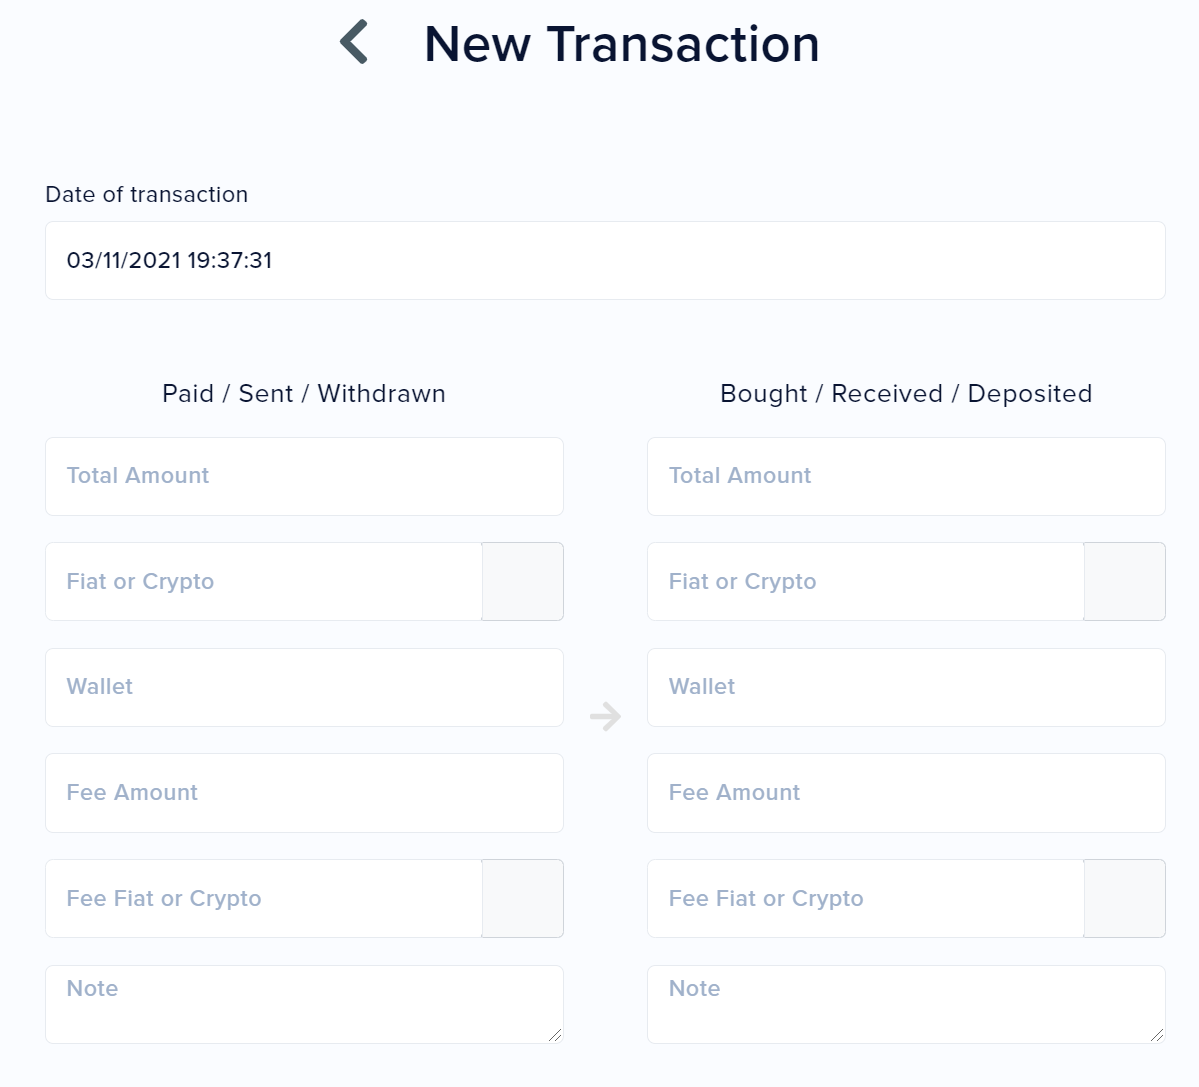Click the arrow icon between the two columns

click(605, 716)
